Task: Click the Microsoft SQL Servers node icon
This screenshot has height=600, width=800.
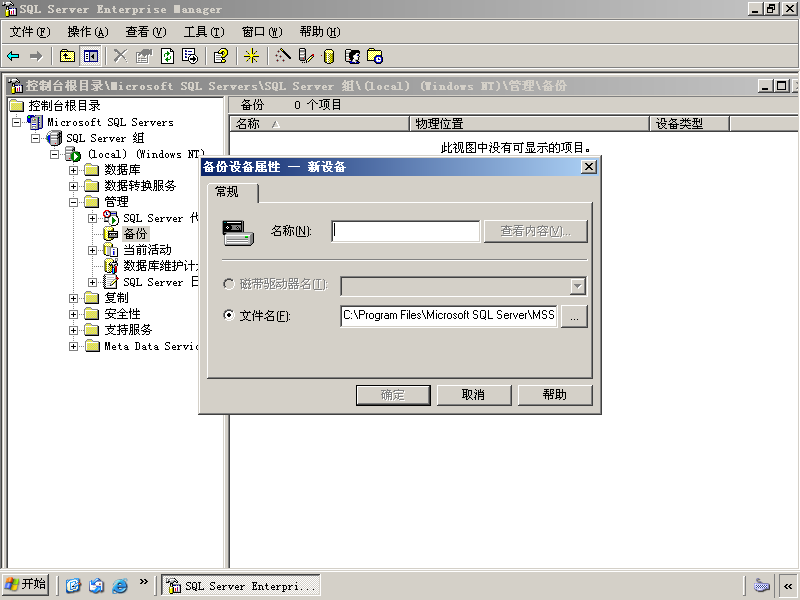Action: tap(35, 122)
